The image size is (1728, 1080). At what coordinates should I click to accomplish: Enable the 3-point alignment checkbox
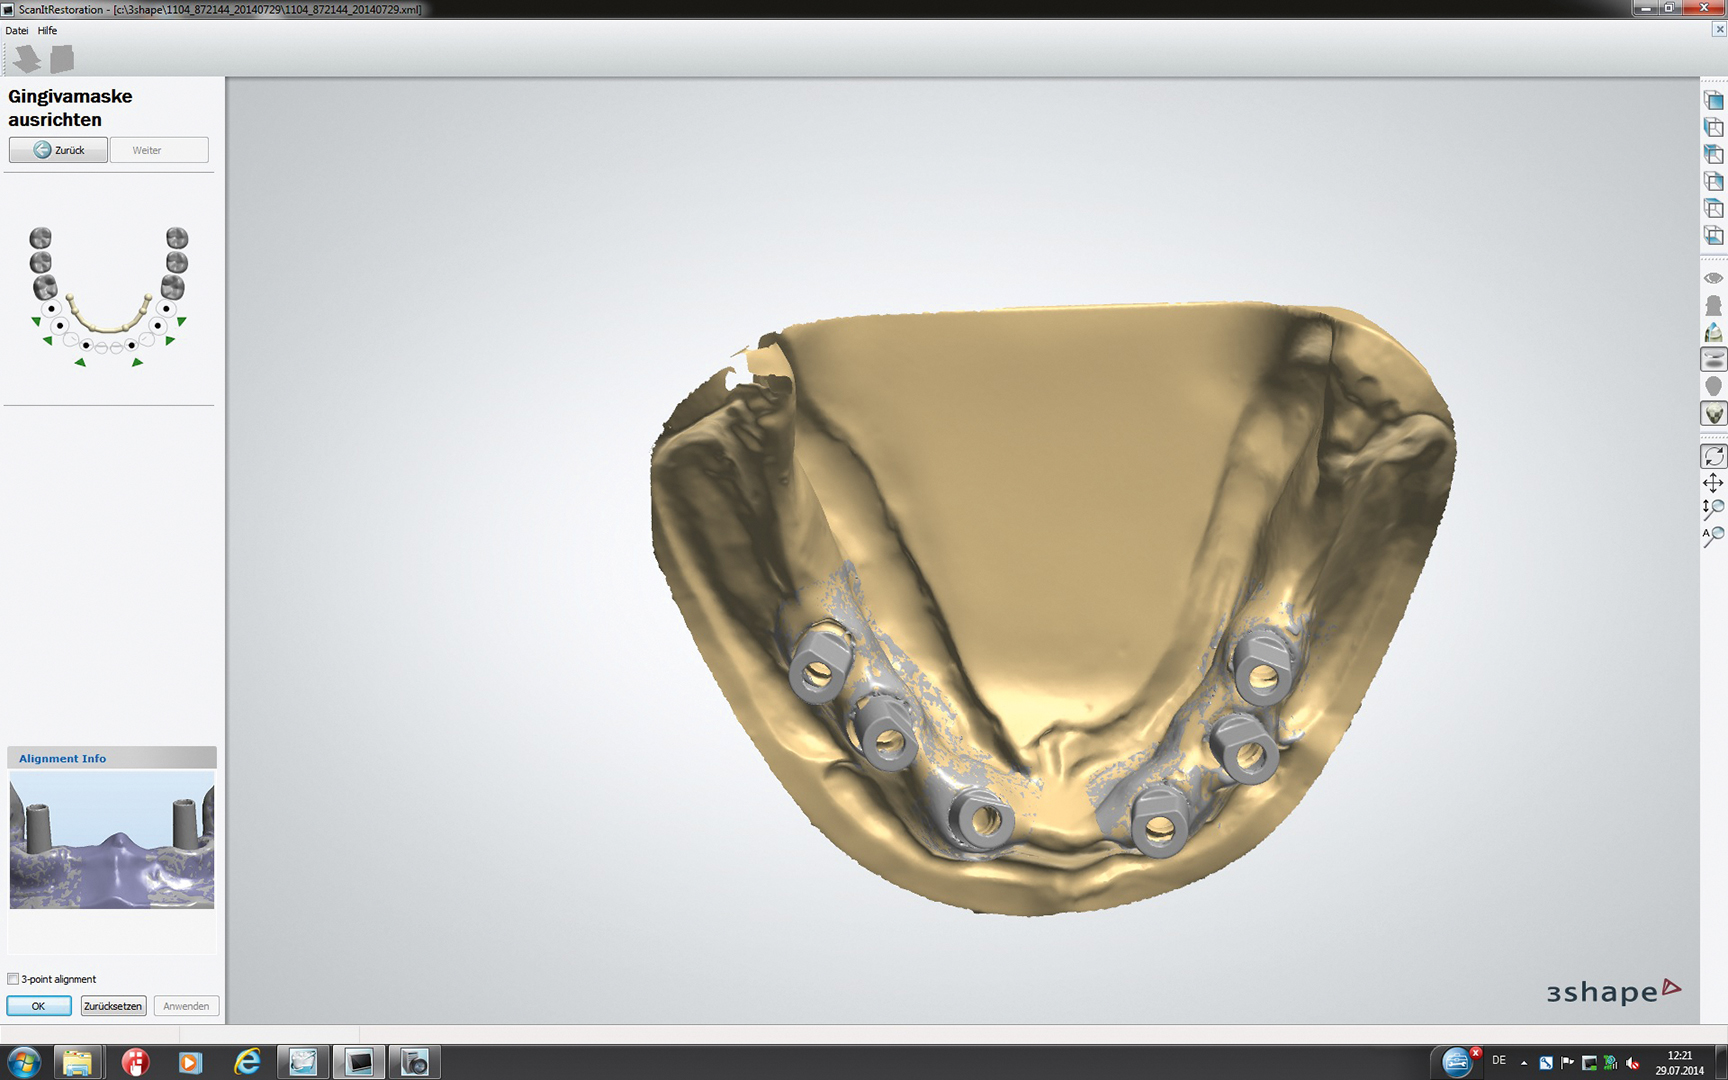click(x=13, y=979)
